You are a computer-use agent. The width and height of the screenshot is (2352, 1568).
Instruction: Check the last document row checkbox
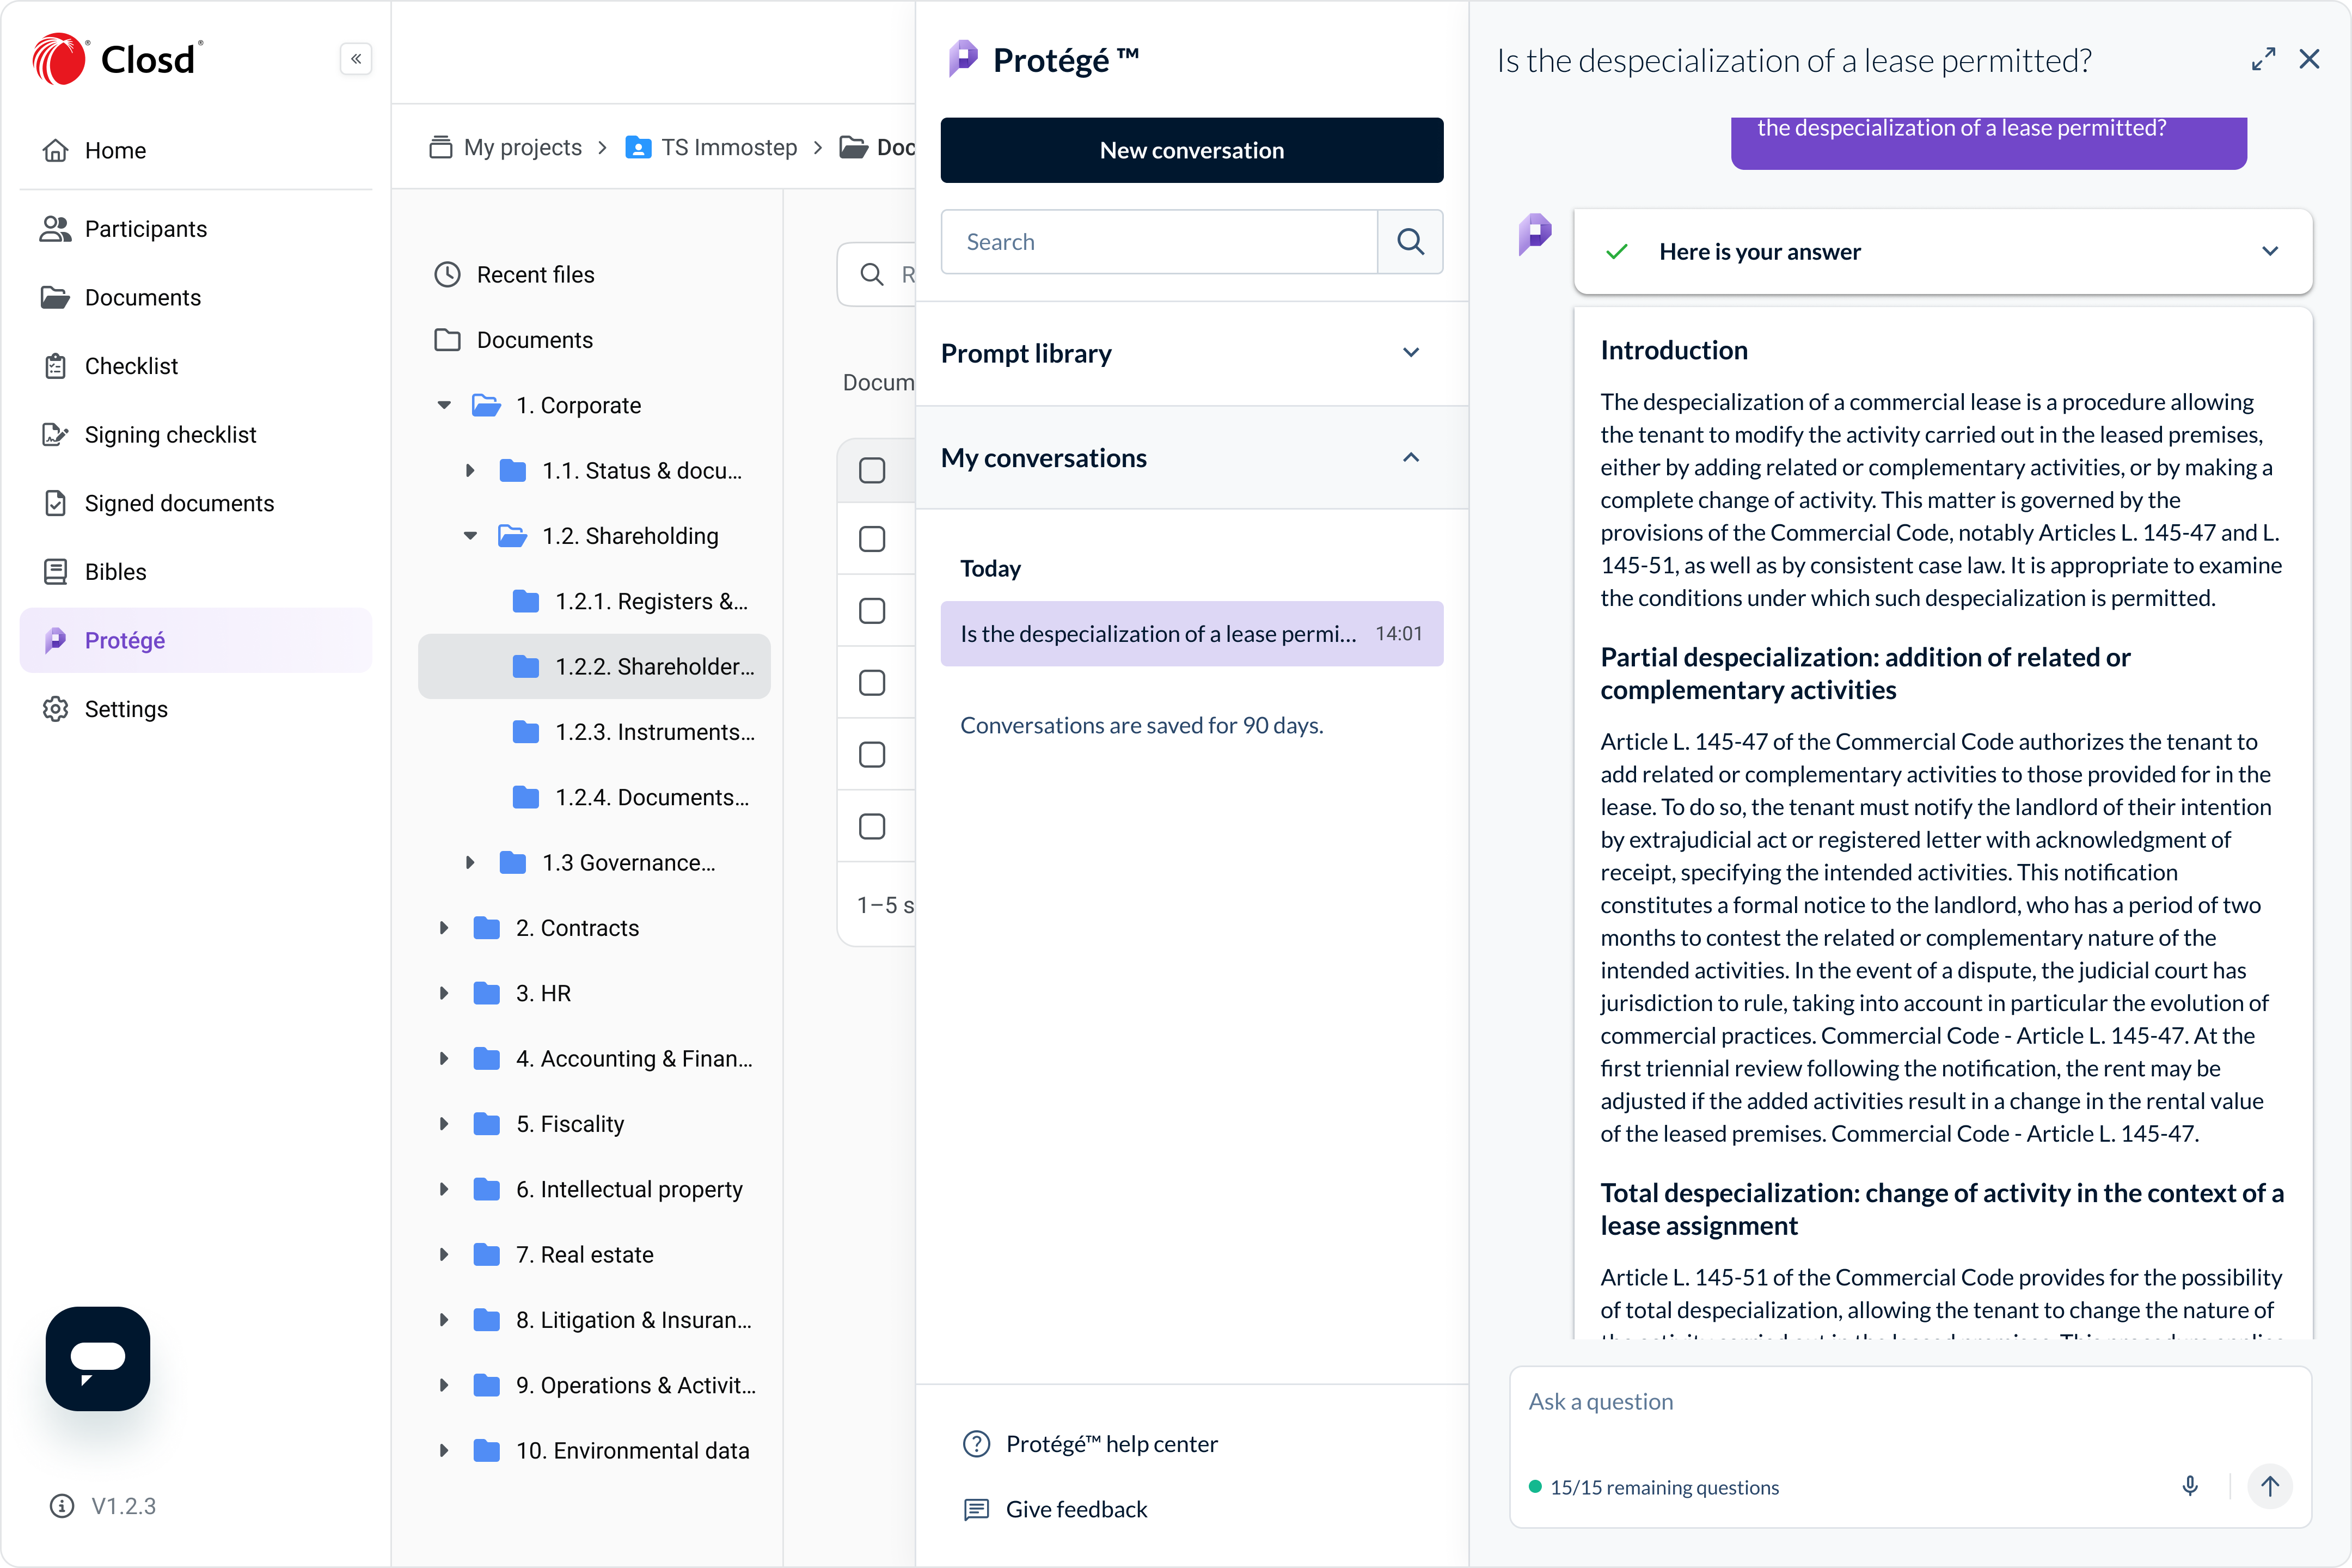click(872, 826)
